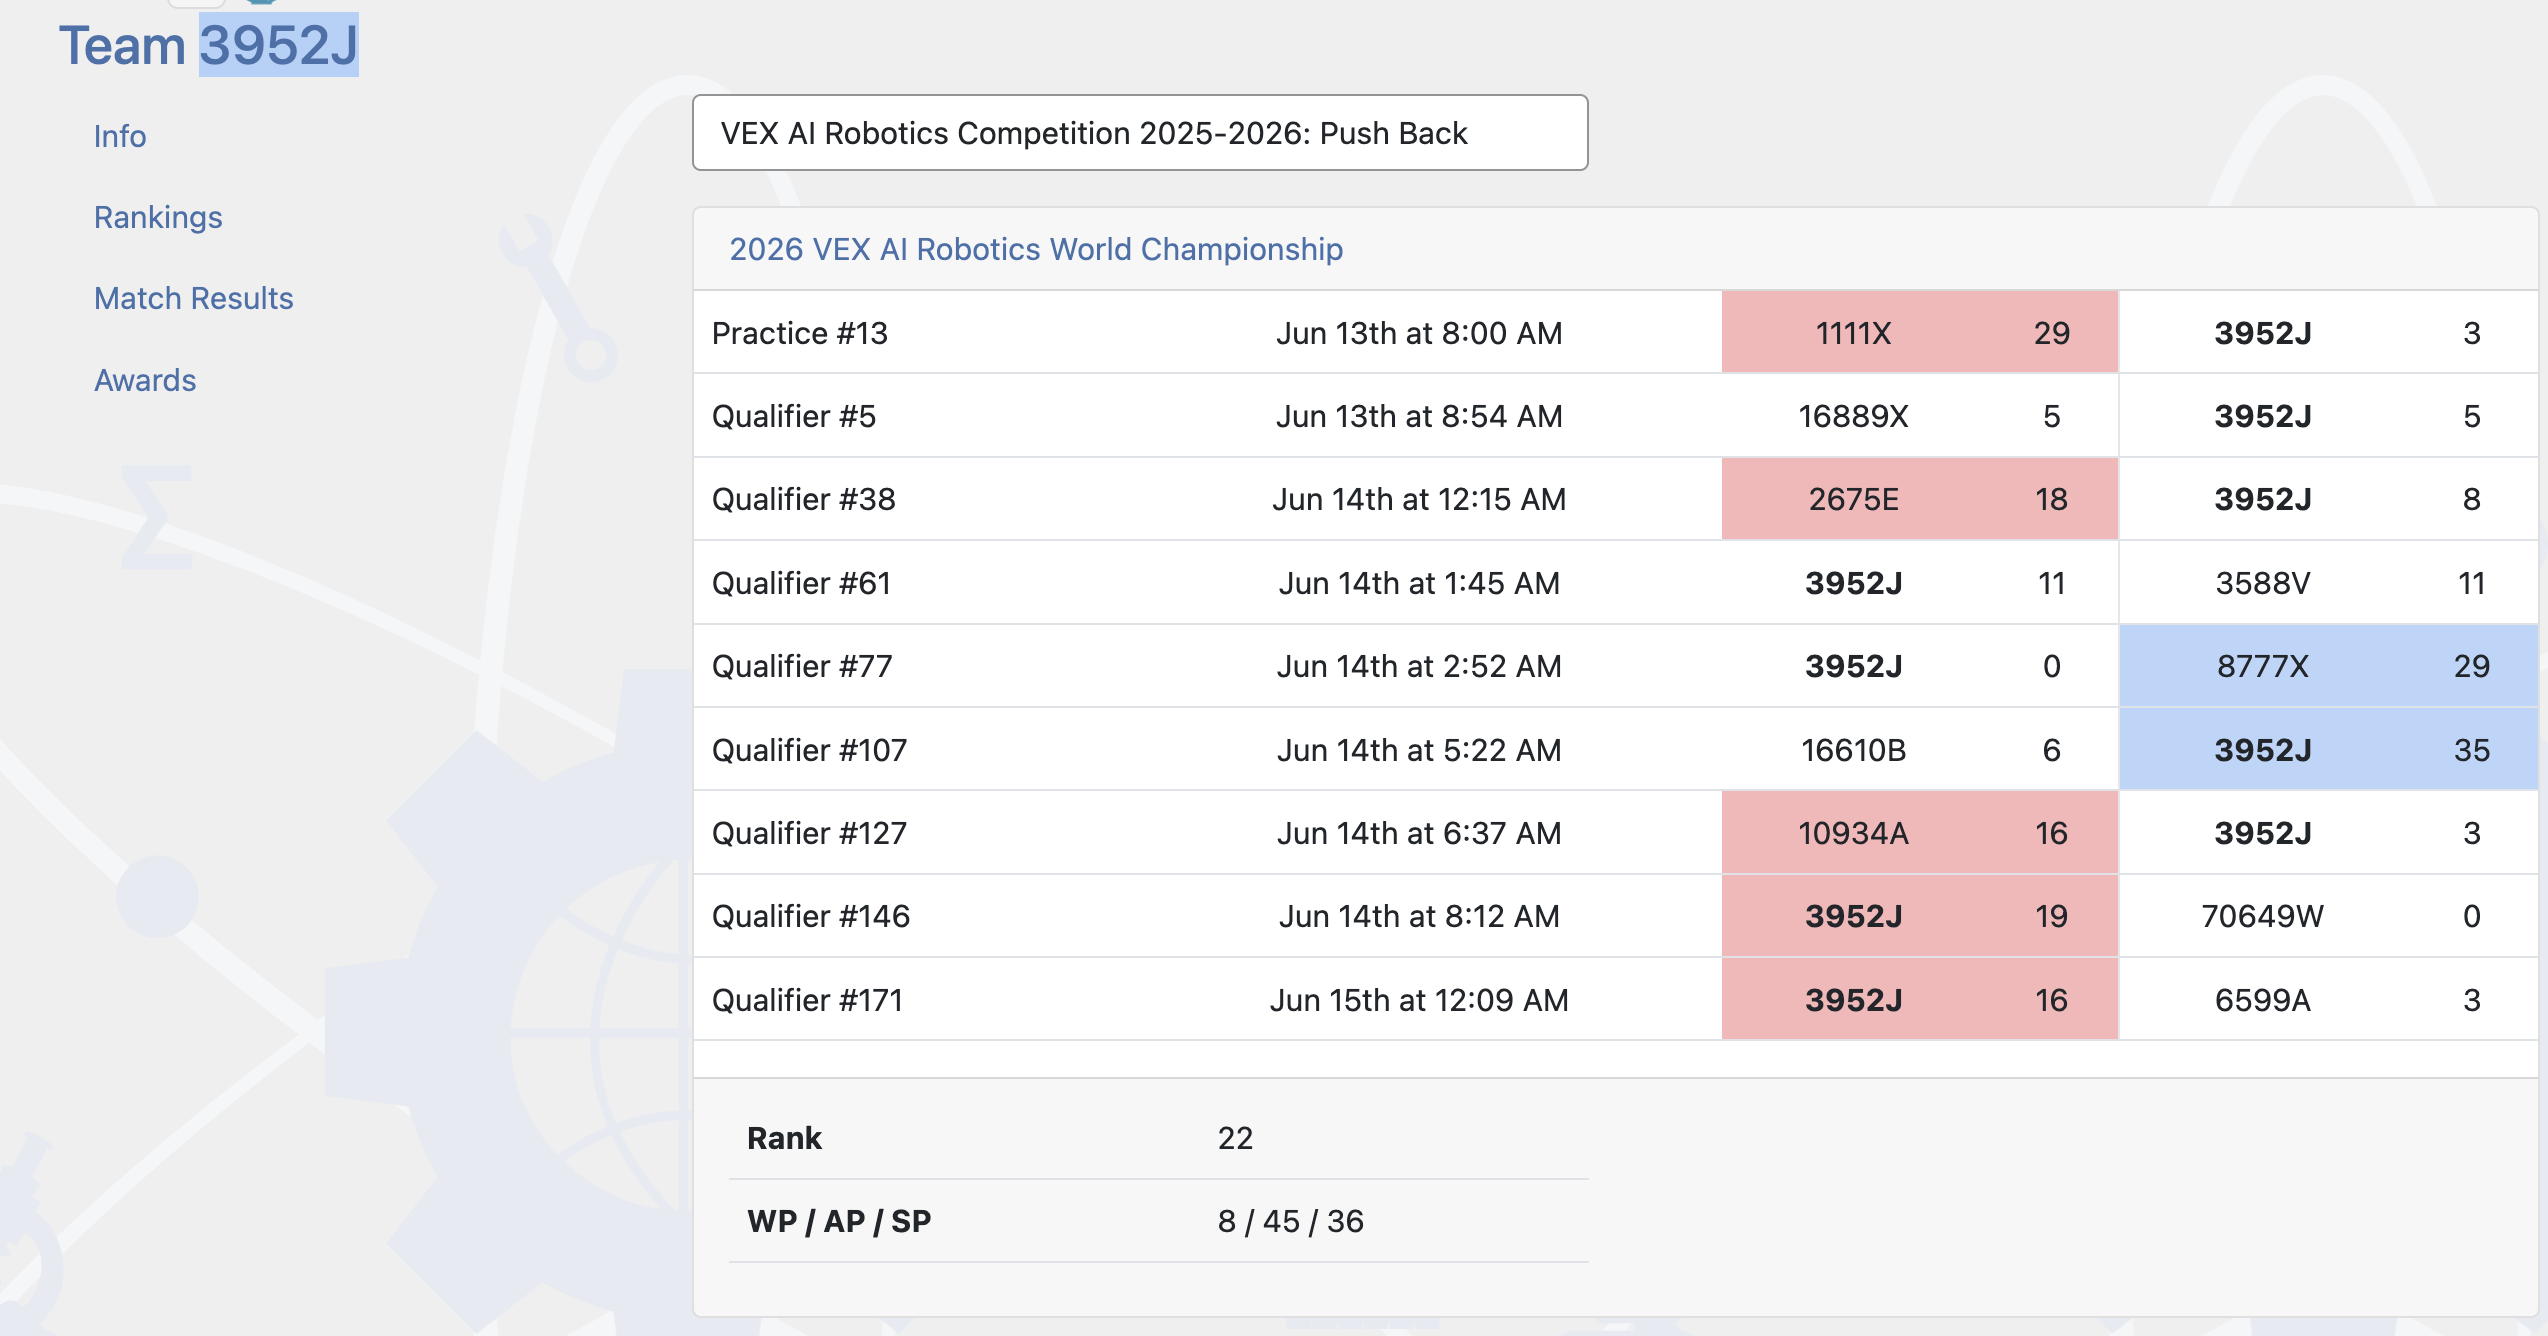
Task: Click team 6599A in Qualifier #171
Action: (2262, 1000)
